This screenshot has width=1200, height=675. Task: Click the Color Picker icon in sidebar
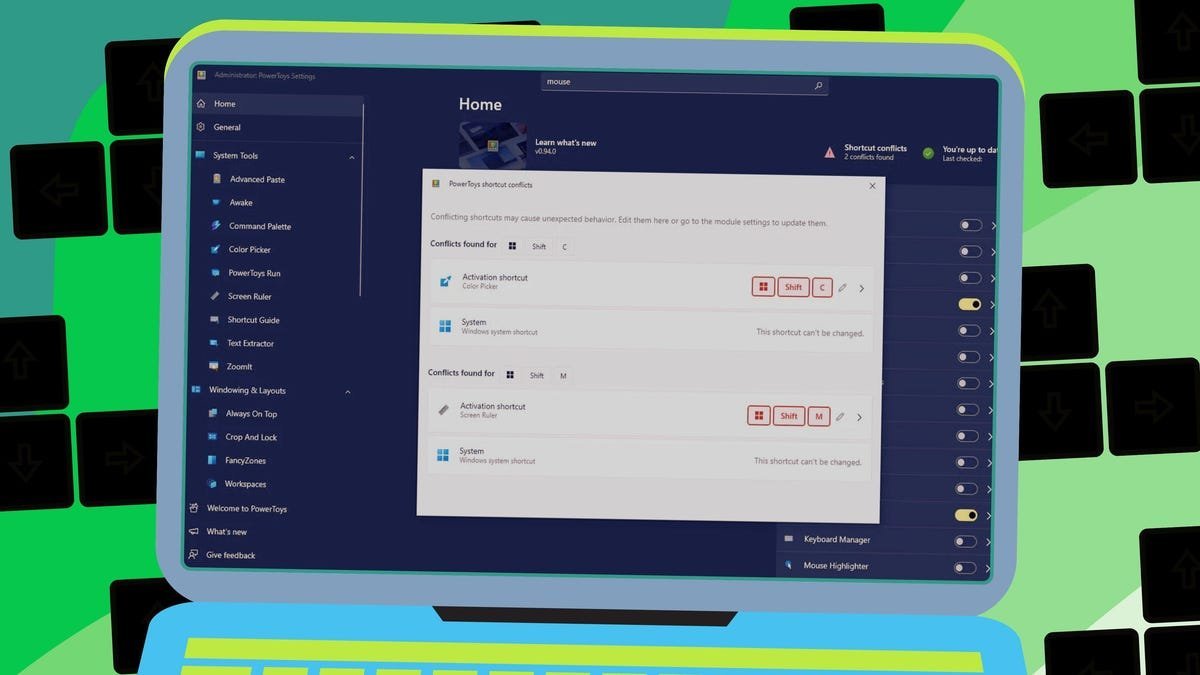pyautogui.click(x=215, y=250)
